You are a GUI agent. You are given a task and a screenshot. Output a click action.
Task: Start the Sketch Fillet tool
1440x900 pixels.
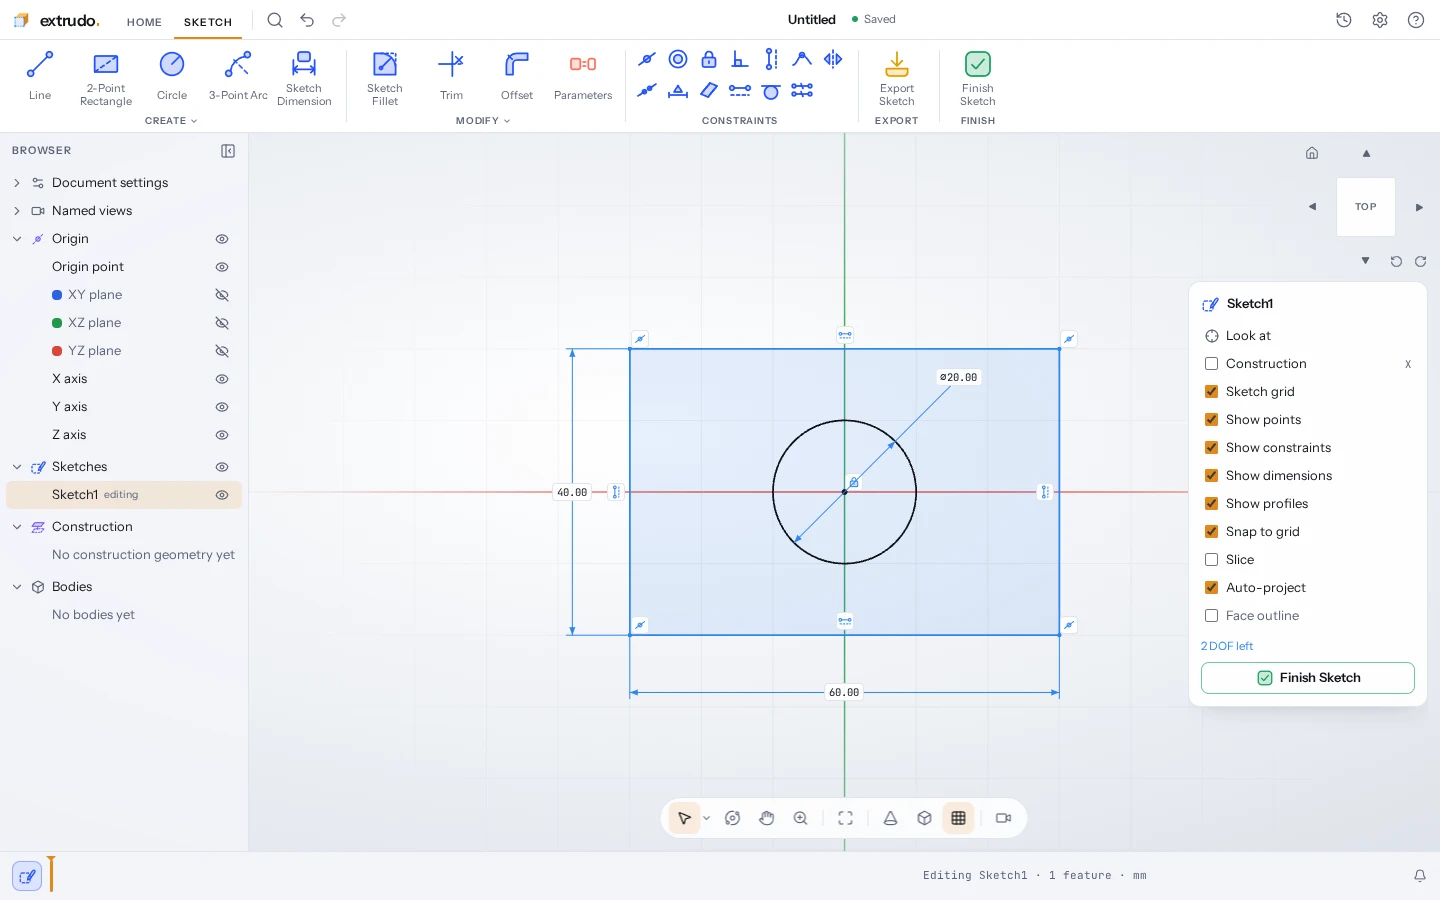(x=385, y=77)
